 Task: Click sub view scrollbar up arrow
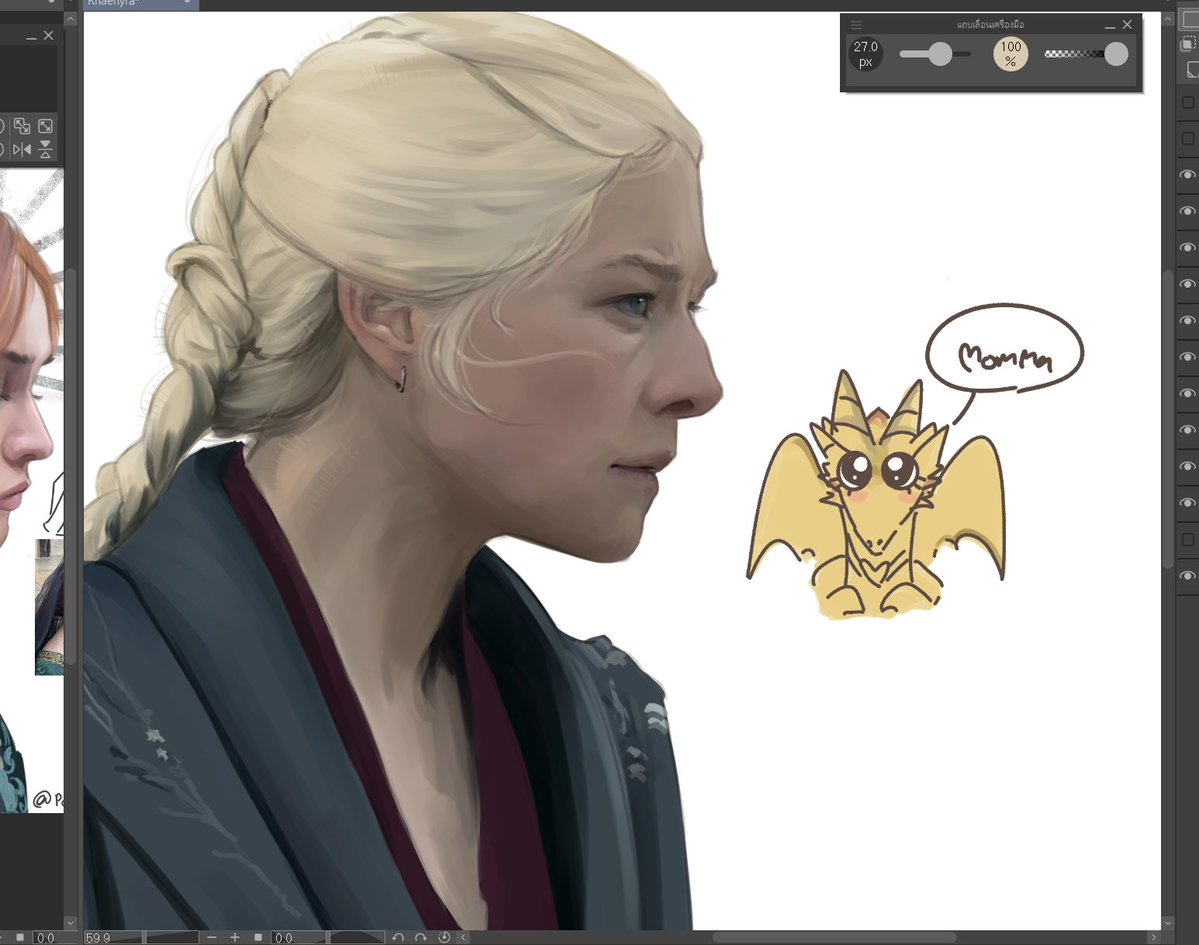click(x=70, y=18)
